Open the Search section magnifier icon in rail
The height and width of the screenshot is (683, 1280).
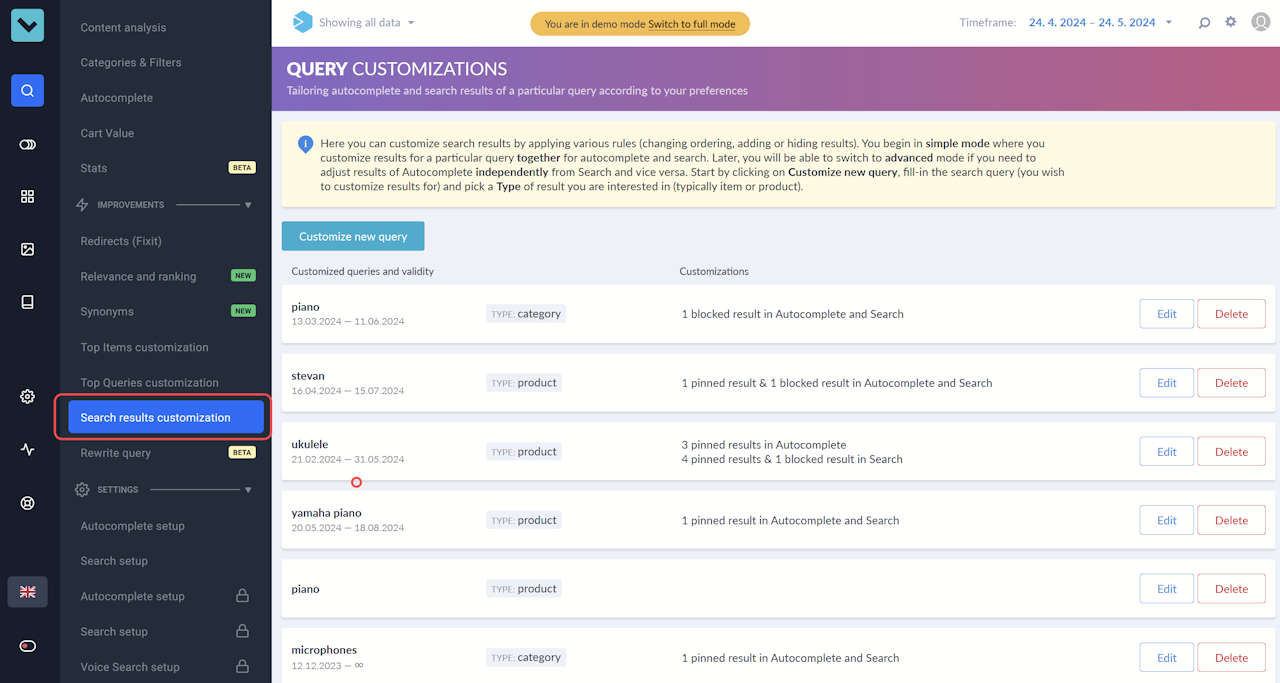click(x=27, y=90)
